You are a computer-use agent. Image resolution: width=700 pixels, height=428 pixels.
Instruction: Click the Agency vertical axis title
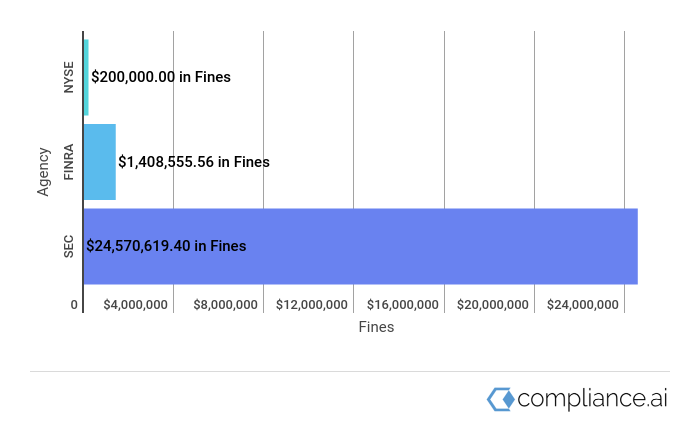click(43, 172)
